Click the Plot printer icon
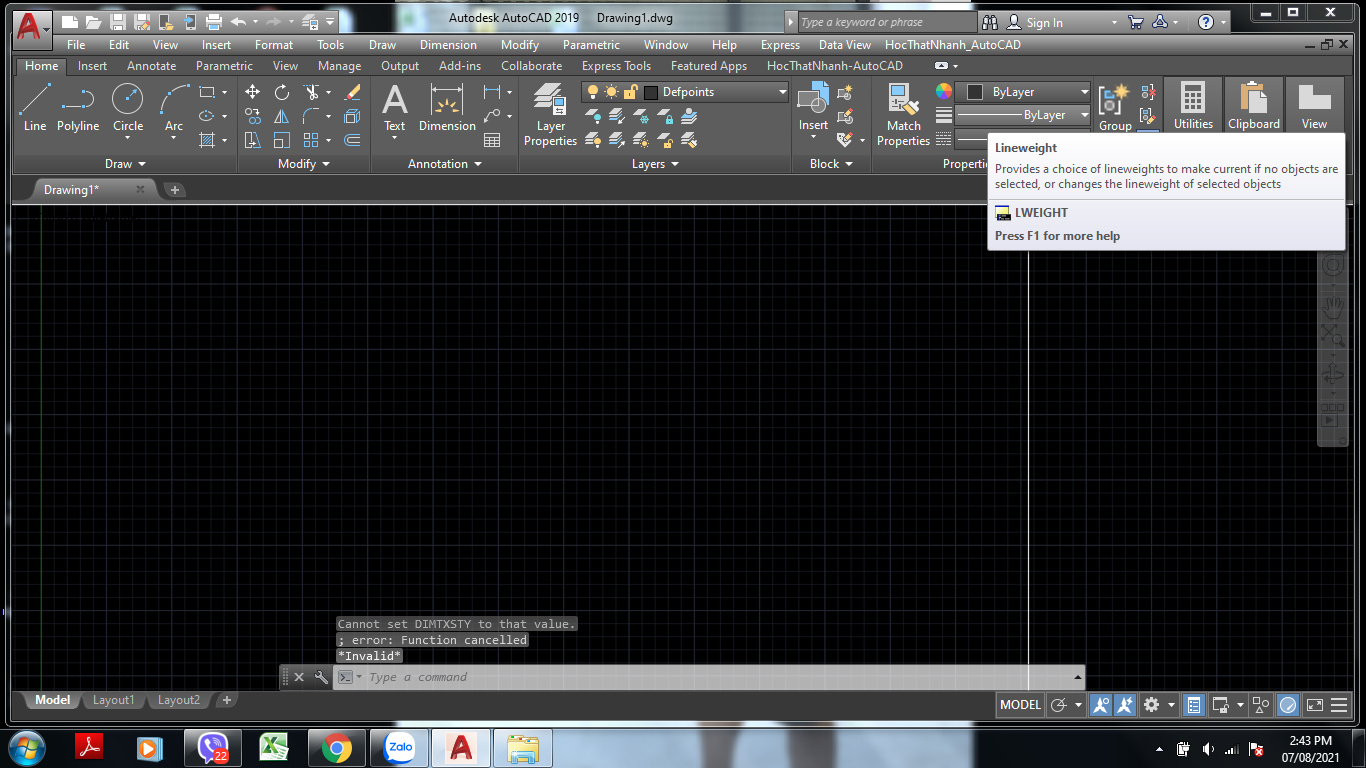This screenshot has height=768, width=1366. click(213, 22)
